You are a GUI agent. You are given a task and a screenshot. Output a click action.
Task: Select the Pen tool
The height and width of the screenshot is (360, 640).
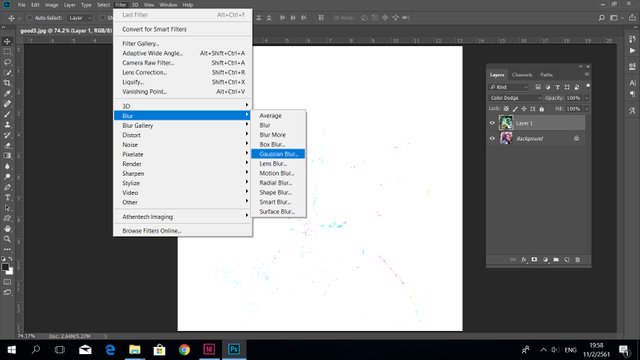pos(7,187)
